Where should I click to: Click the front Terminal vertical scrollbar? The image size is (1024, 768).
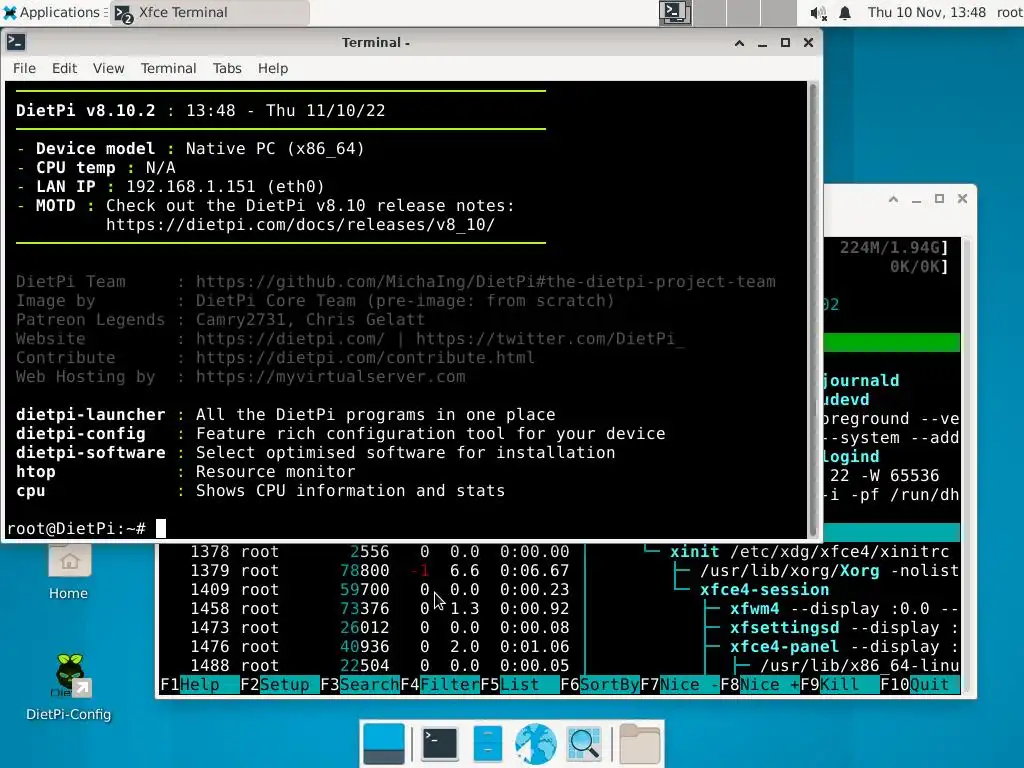(x=813, y=310)
